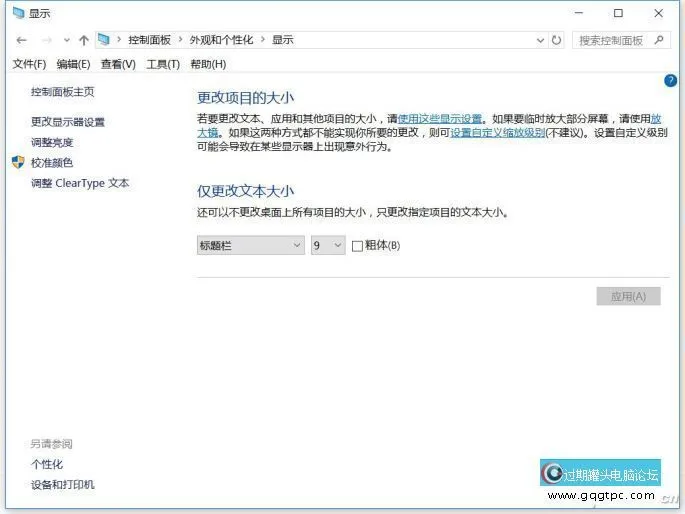Maximize the 显示 window
Viewport: 685px width, 514px height.
click(x=618, y=13)
